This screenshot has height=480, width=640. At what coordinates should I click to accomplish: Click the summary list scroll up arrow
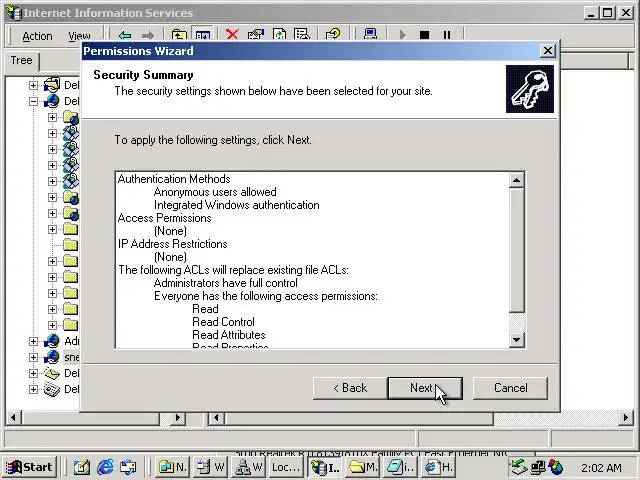pyautogui.click(x=517, y=180)
